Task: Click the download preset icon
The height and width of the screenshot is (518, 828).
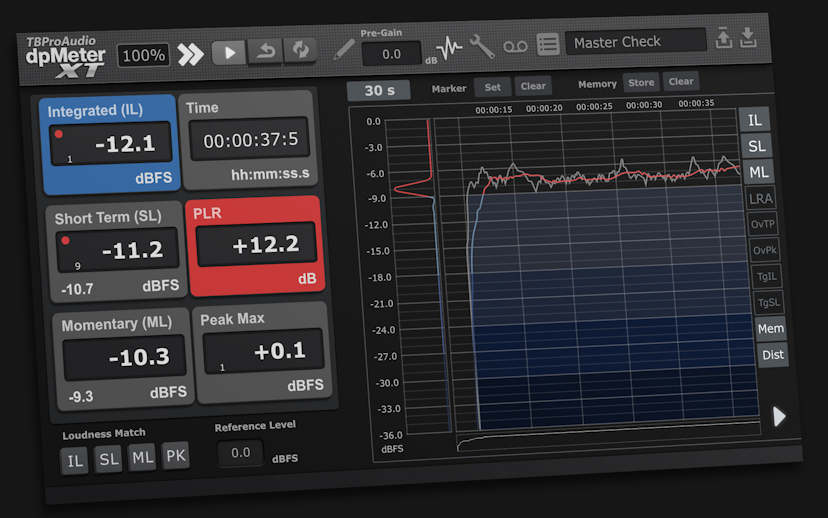Action: pyautogui.click(x=748, y=37)
